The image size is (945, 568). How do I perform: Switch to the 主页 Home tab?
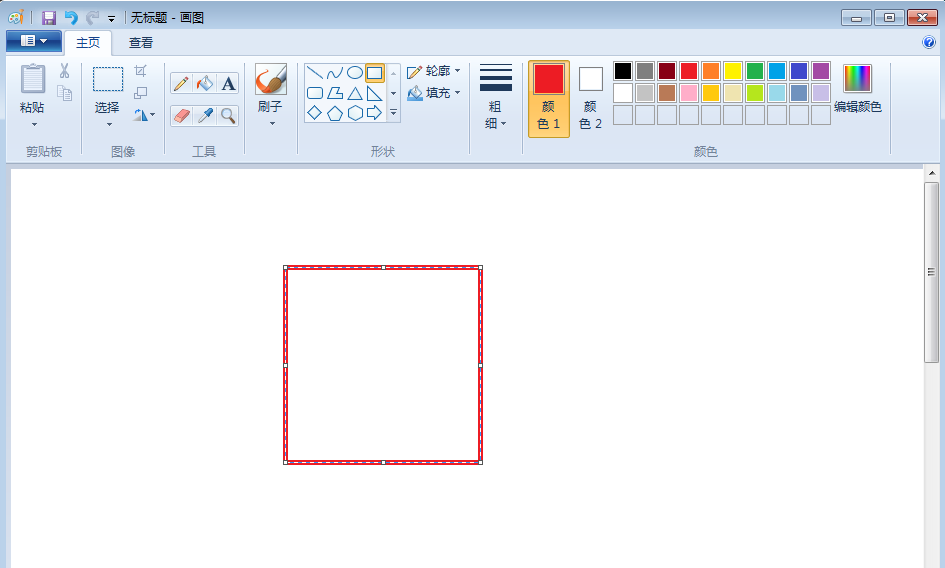coord(88,43)
